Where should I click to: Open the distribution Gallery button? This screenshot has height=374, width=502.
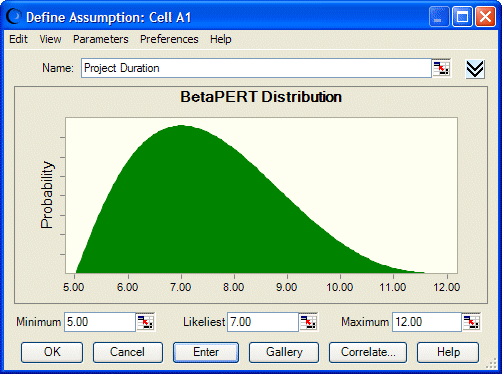click(x=284, y=352)
